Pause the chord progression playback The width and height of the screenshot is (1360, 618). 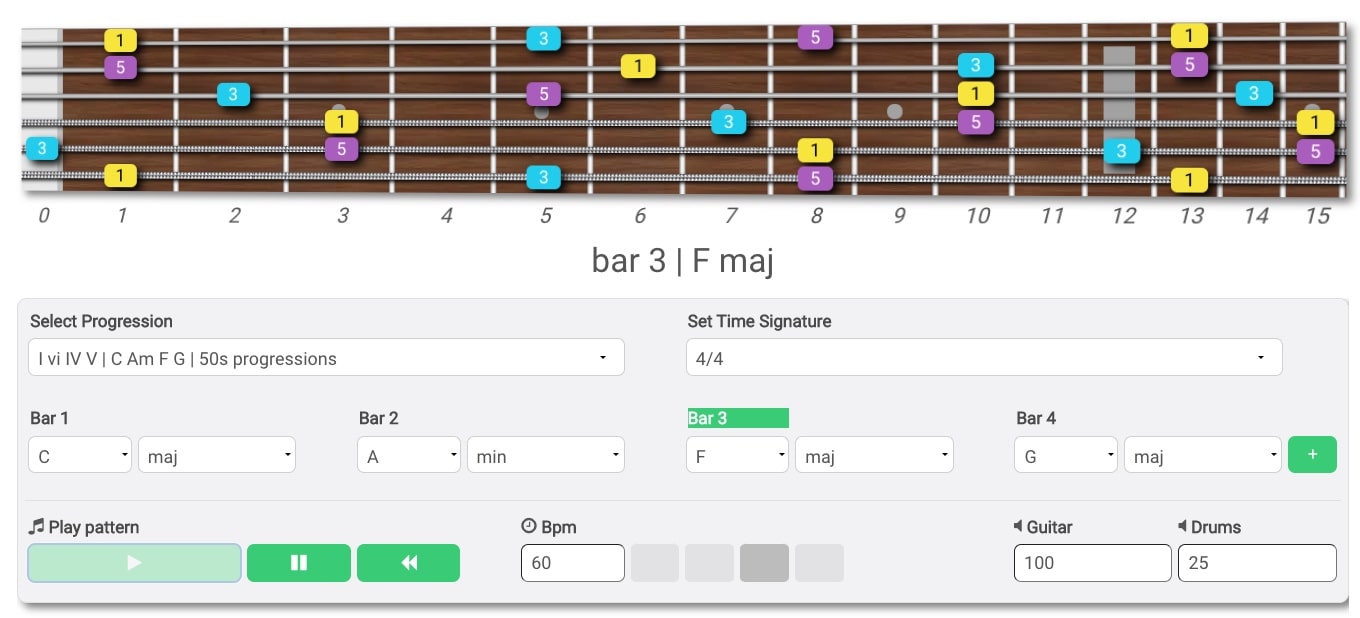(298, 562)
